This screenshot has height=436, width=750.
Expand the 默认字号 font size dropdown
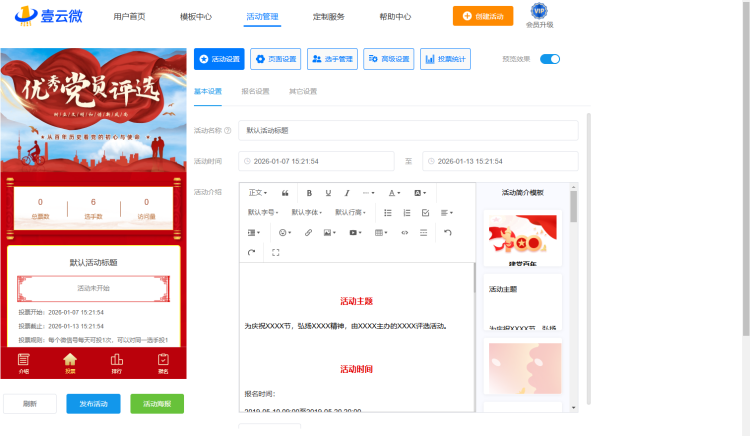click(x=264, y=212)
